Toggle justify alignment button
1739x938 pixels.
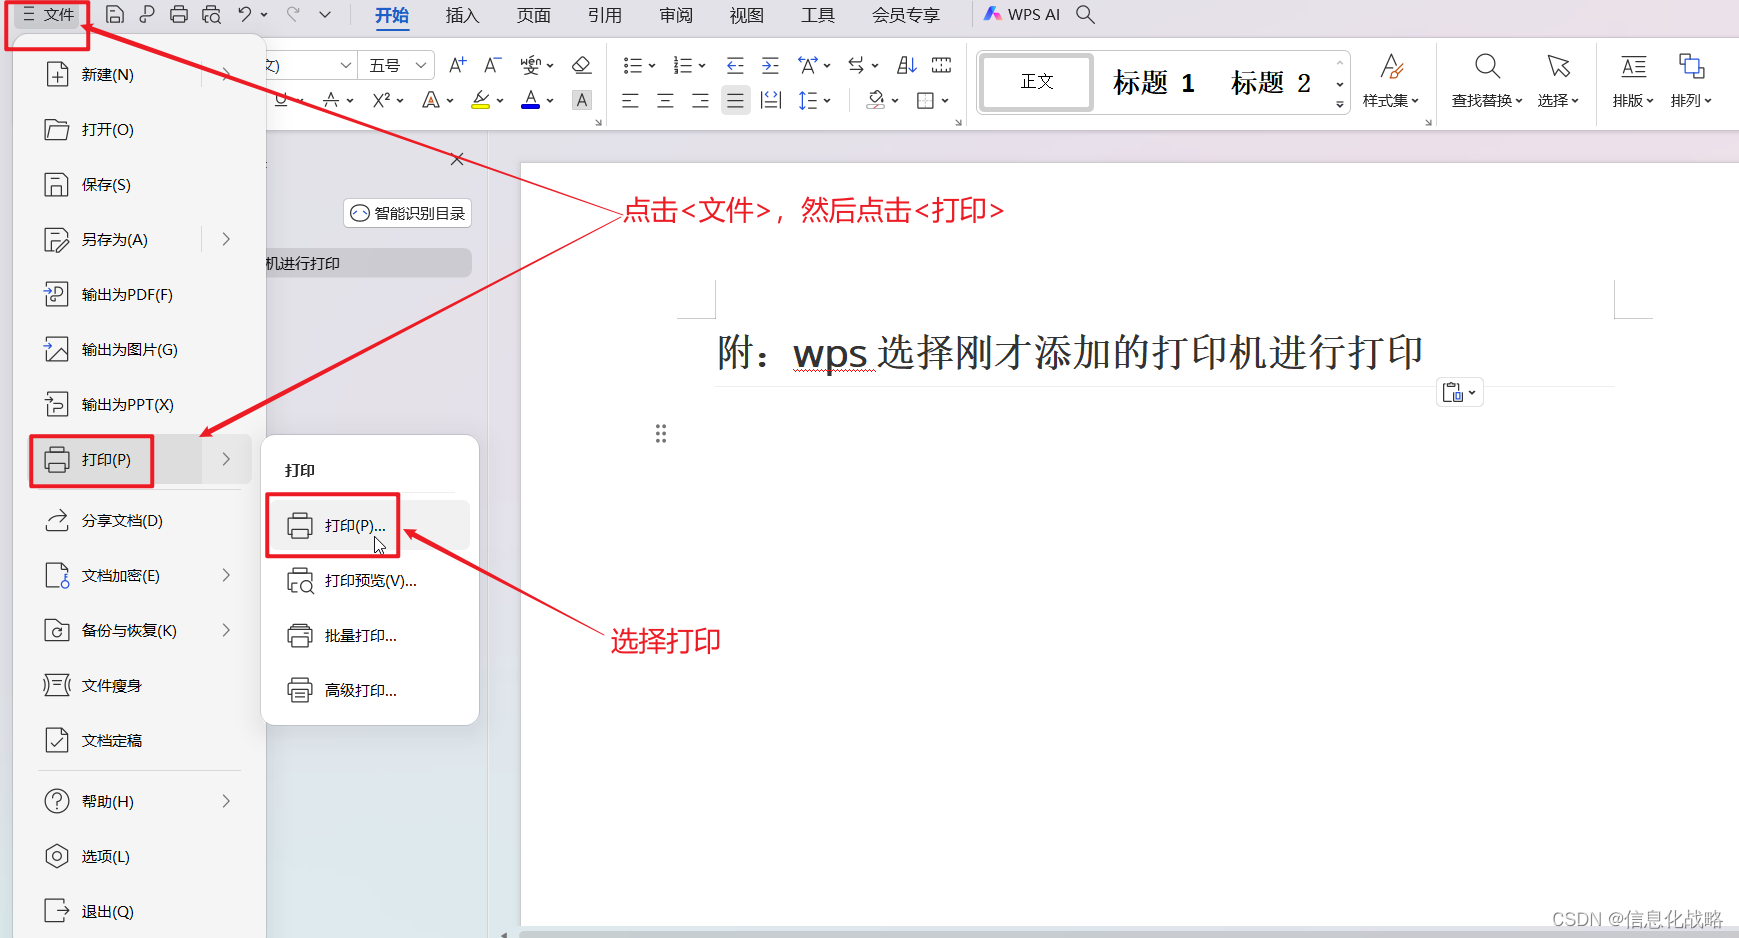pyautogui.click(x=735, y=100)
